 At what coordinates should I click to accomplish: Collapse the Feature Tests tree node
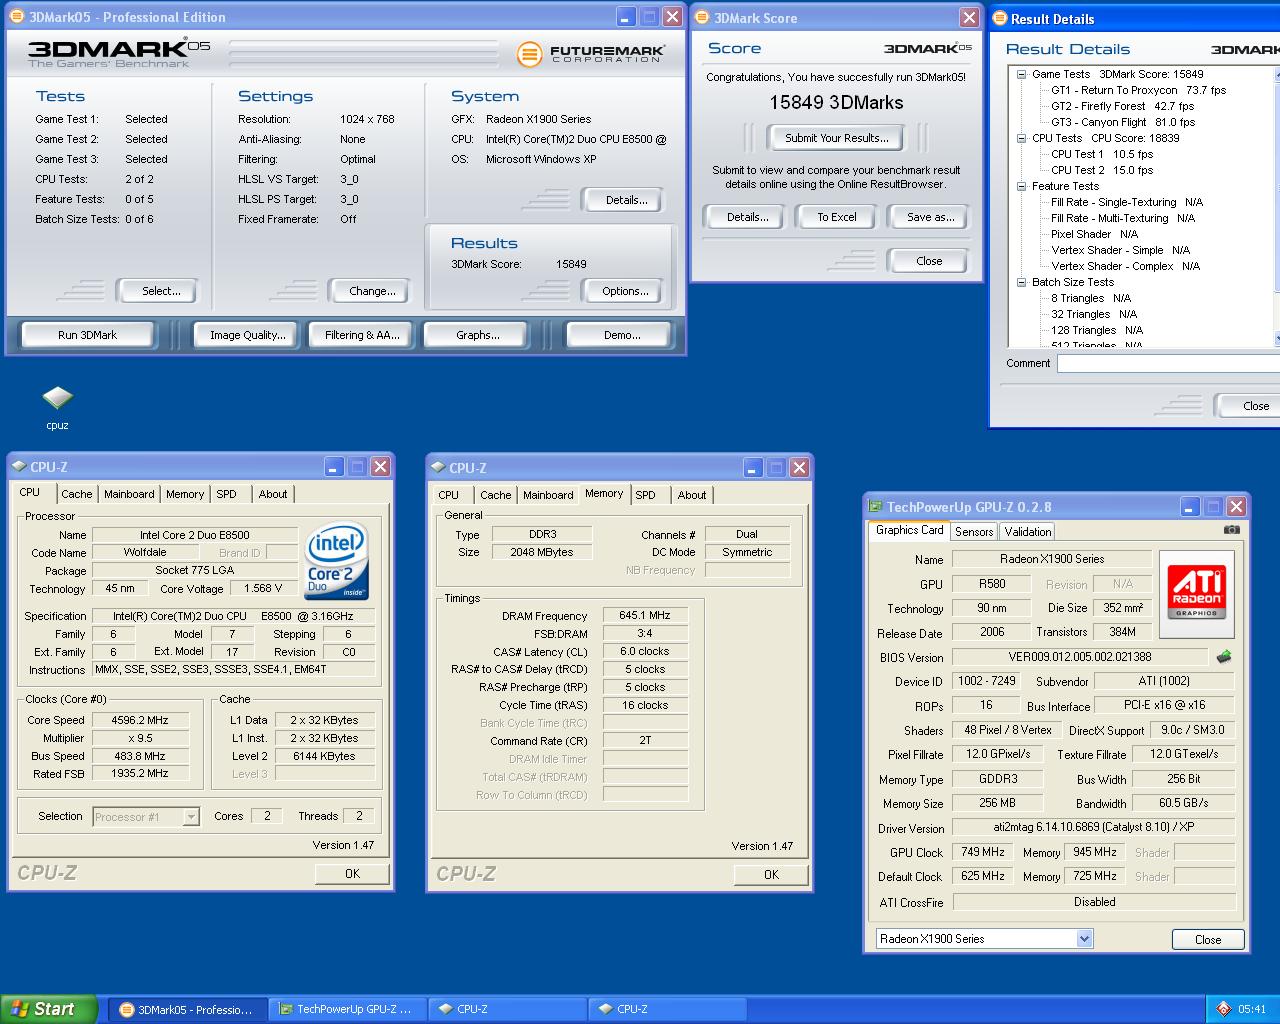pos(1021,186)
